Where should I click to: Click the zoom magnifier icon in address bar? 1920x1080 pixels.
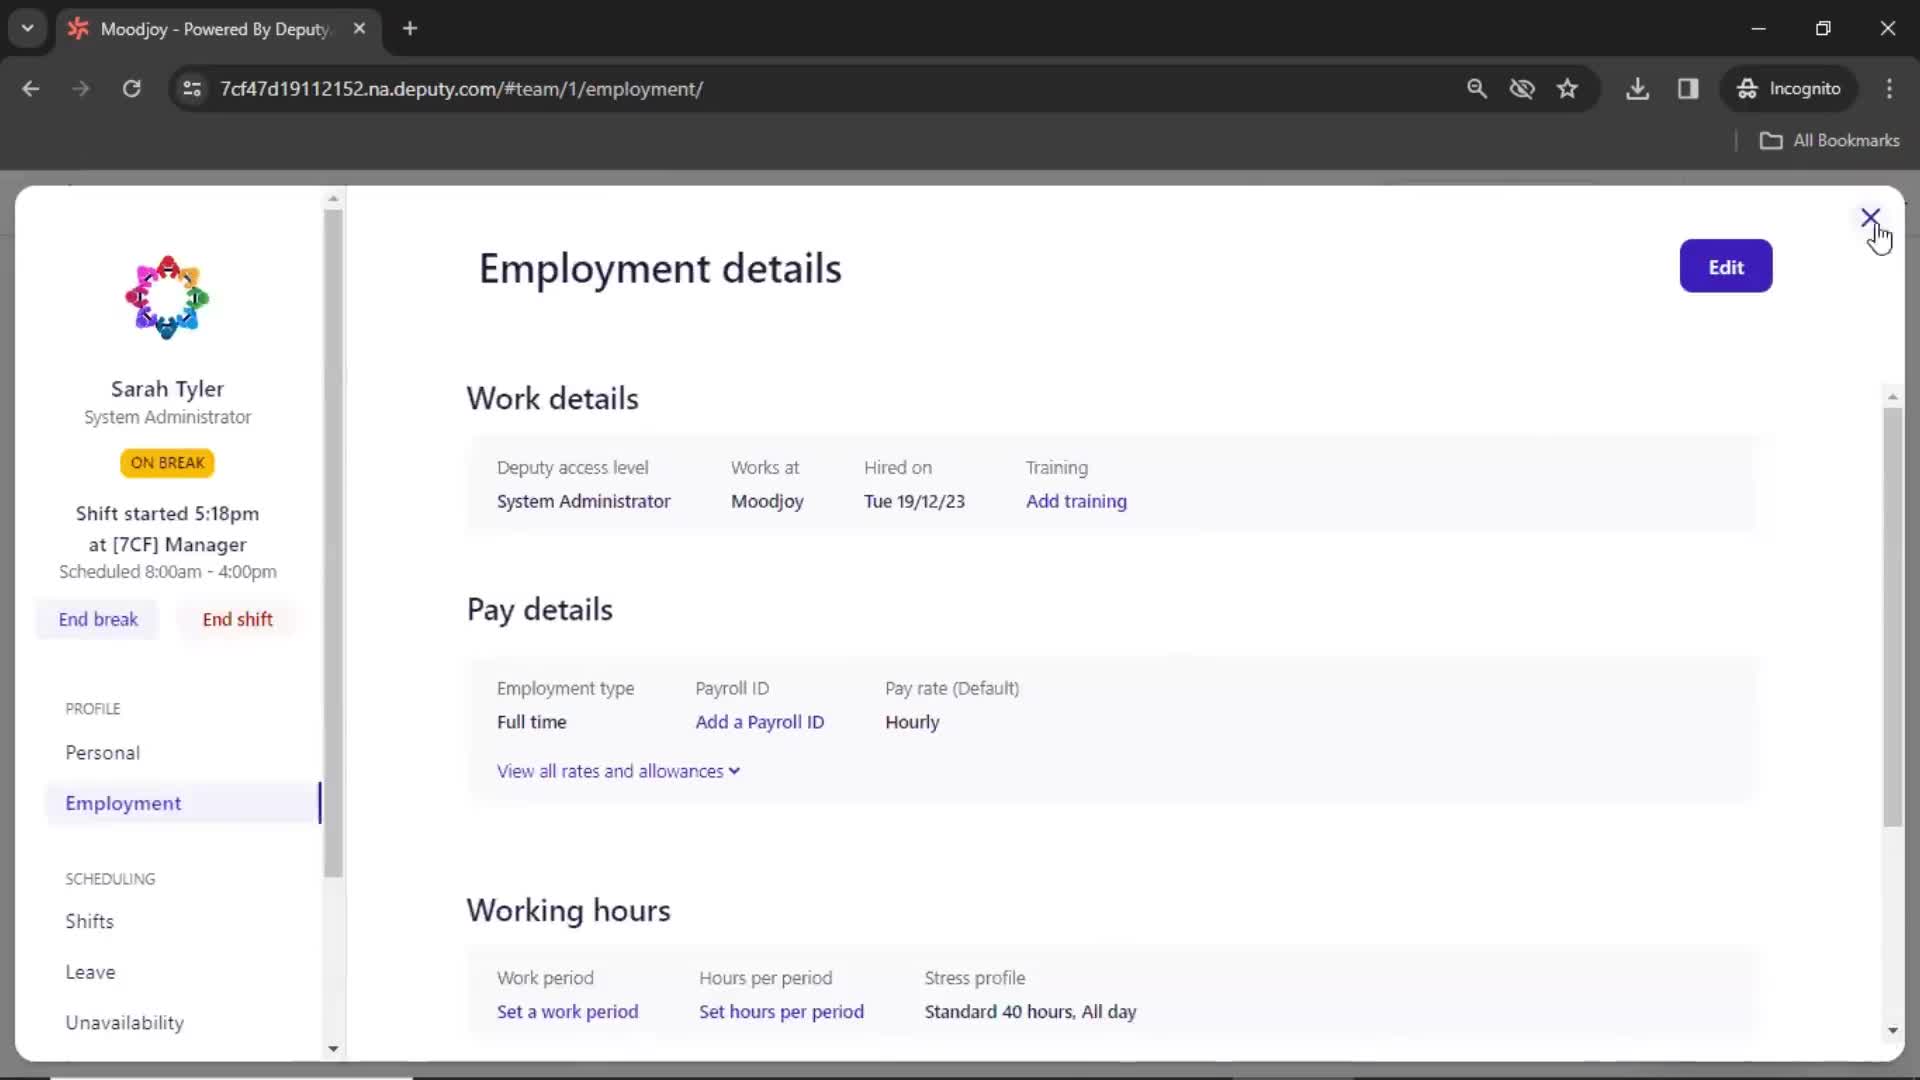click(x=1476, y=89)
